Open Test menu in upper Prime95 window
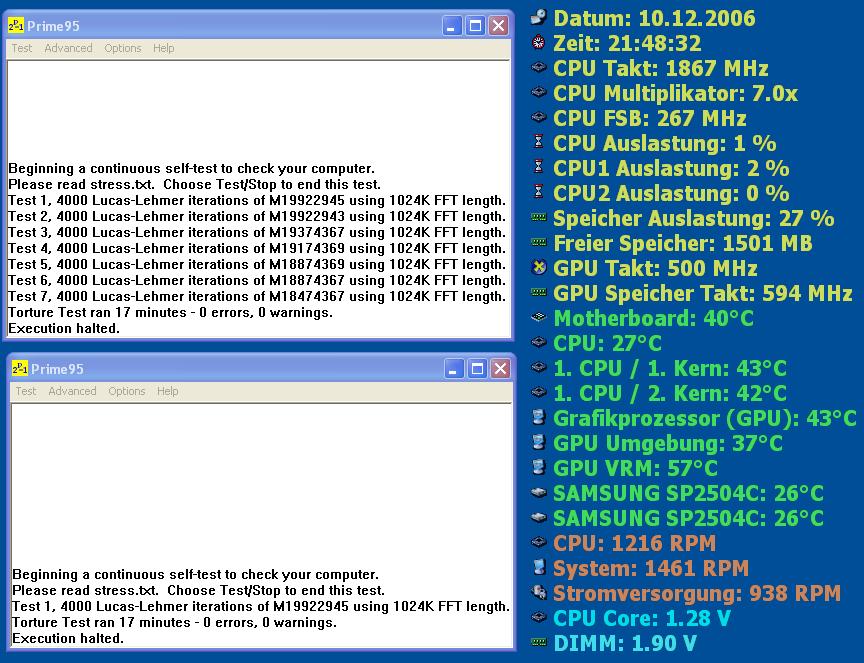The image size is (864, 663). pyautogui.click(x=22, y=48)
